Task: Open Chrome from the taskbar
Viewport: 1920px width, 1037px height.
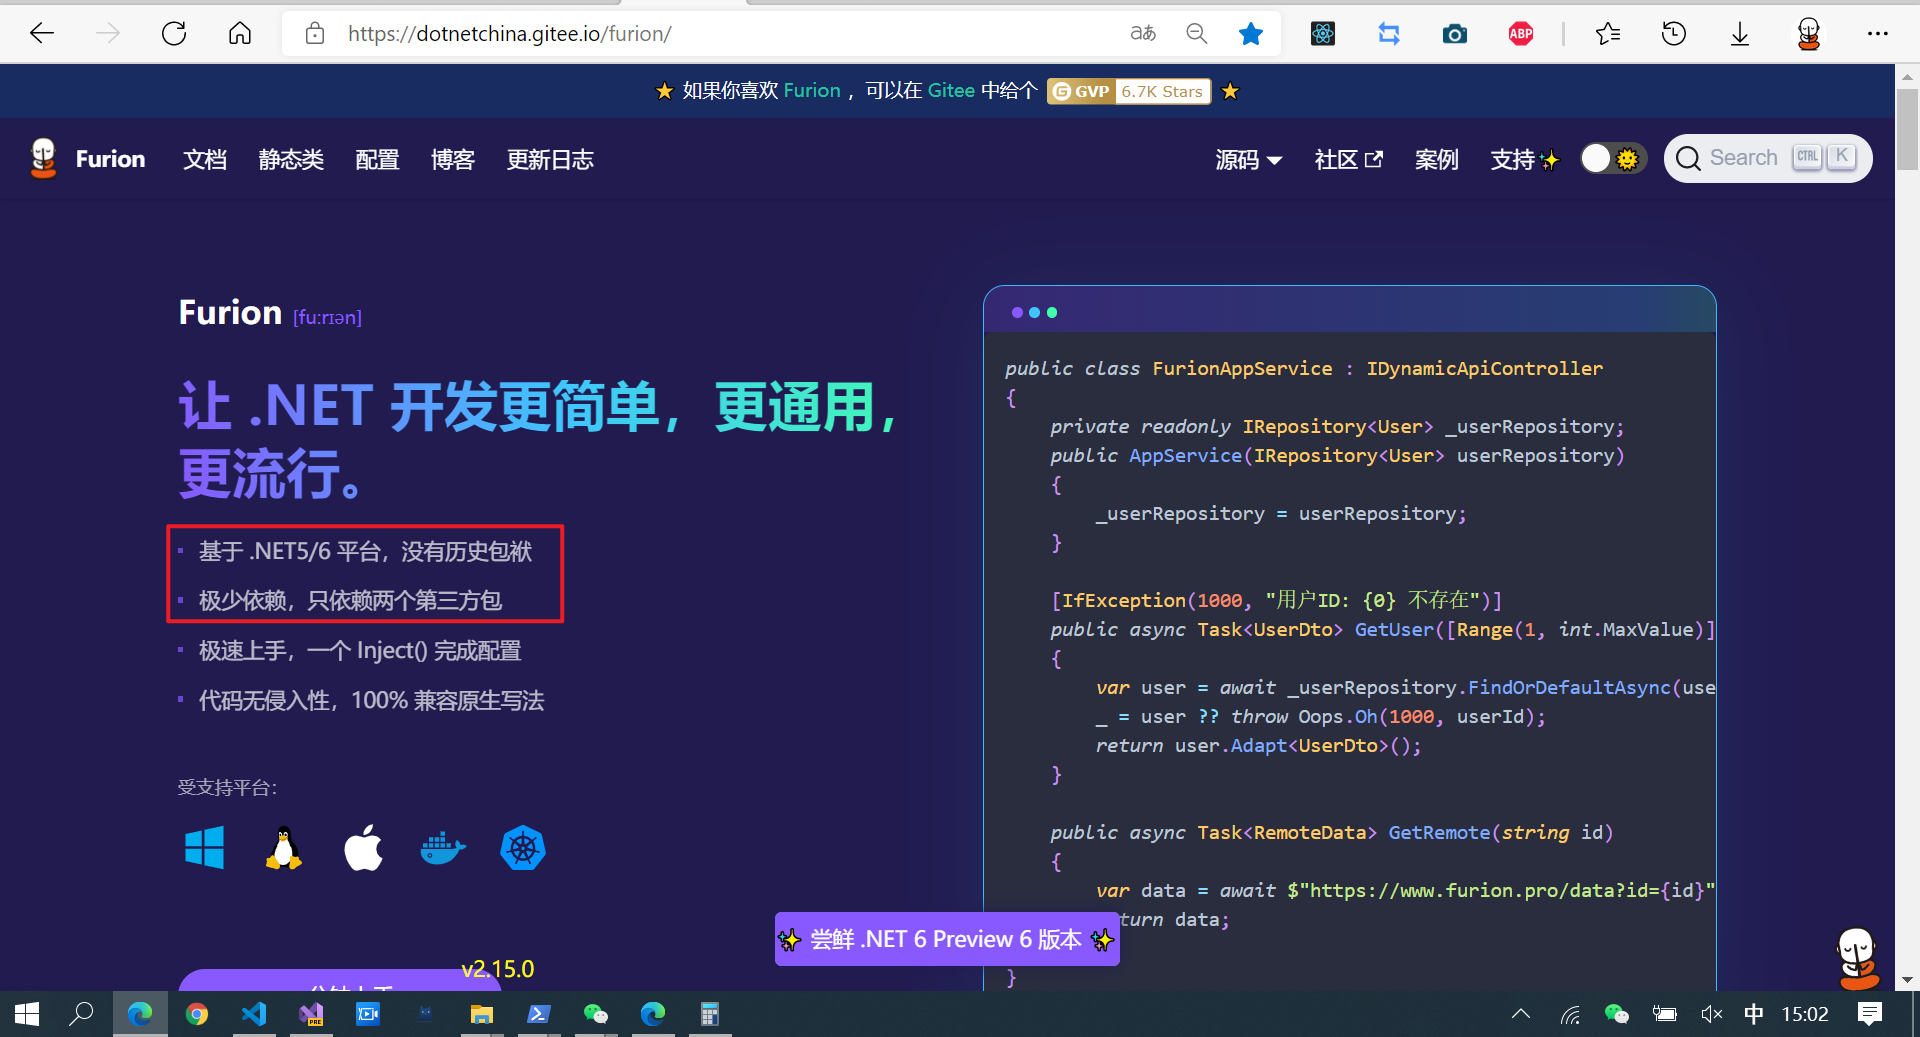Action: click(197, 1014)
